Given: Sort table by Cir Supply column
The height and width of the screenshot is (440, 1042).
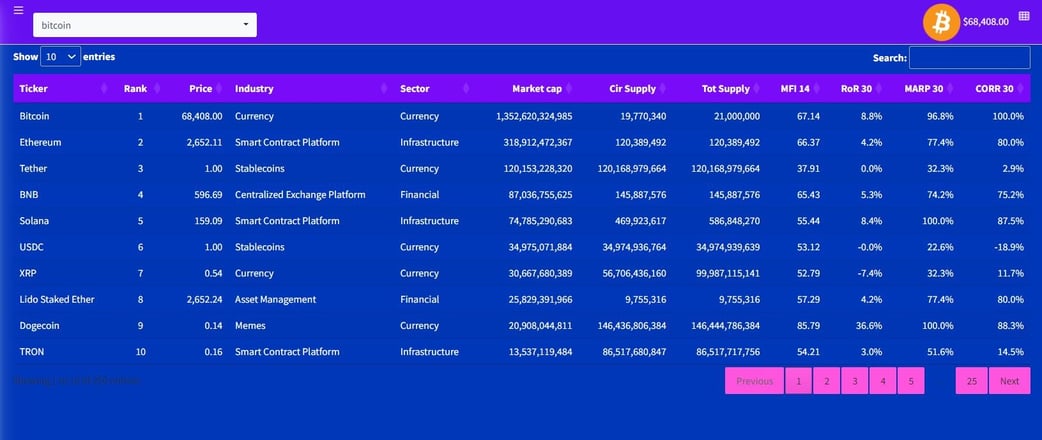Looking at the screenshot, I should [x=625, y=88].
